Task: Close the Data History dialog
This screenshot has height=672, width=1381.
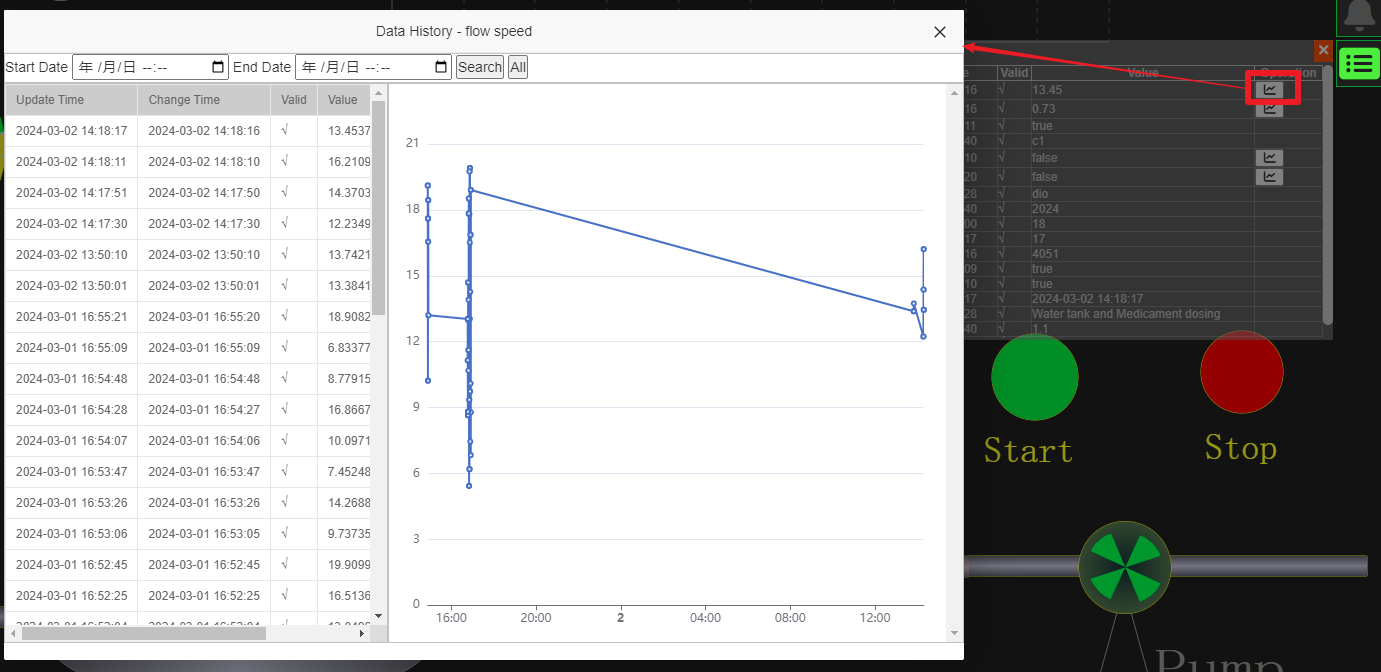Action: point(940,32)
